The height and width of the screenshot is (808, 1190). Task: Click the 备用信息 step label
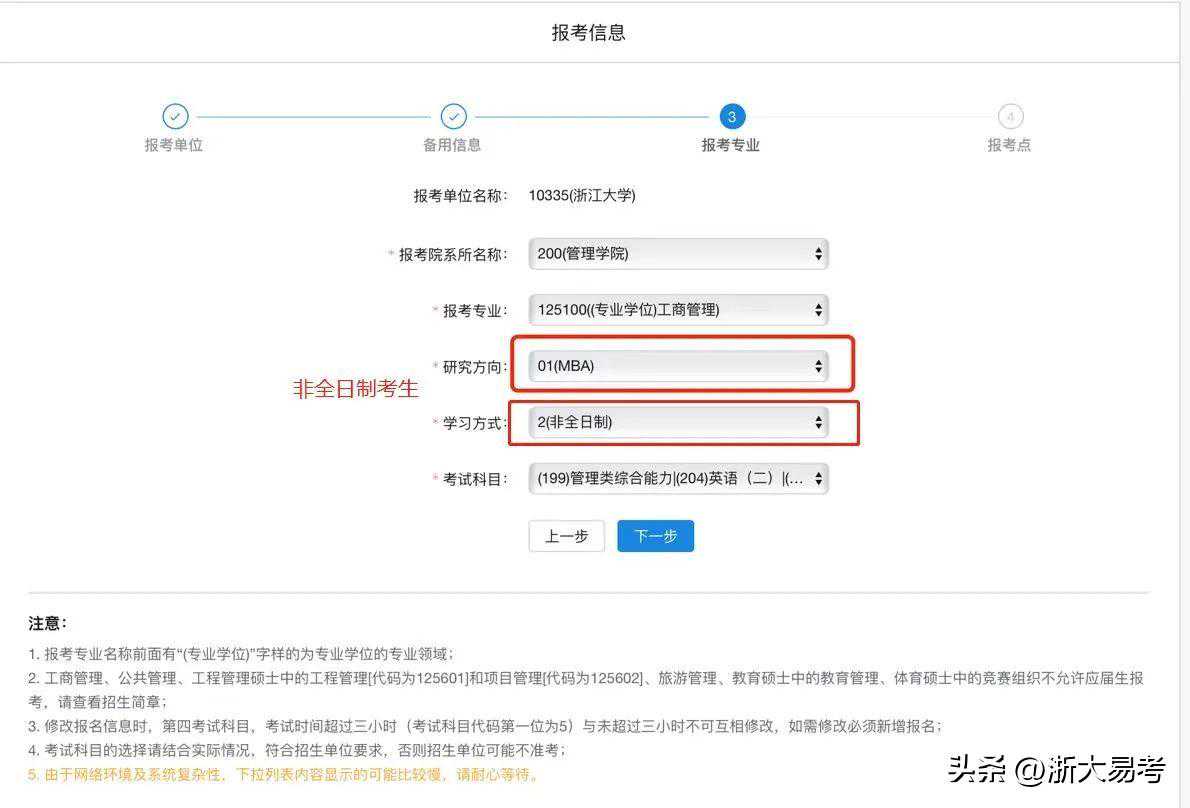[452, 145]
